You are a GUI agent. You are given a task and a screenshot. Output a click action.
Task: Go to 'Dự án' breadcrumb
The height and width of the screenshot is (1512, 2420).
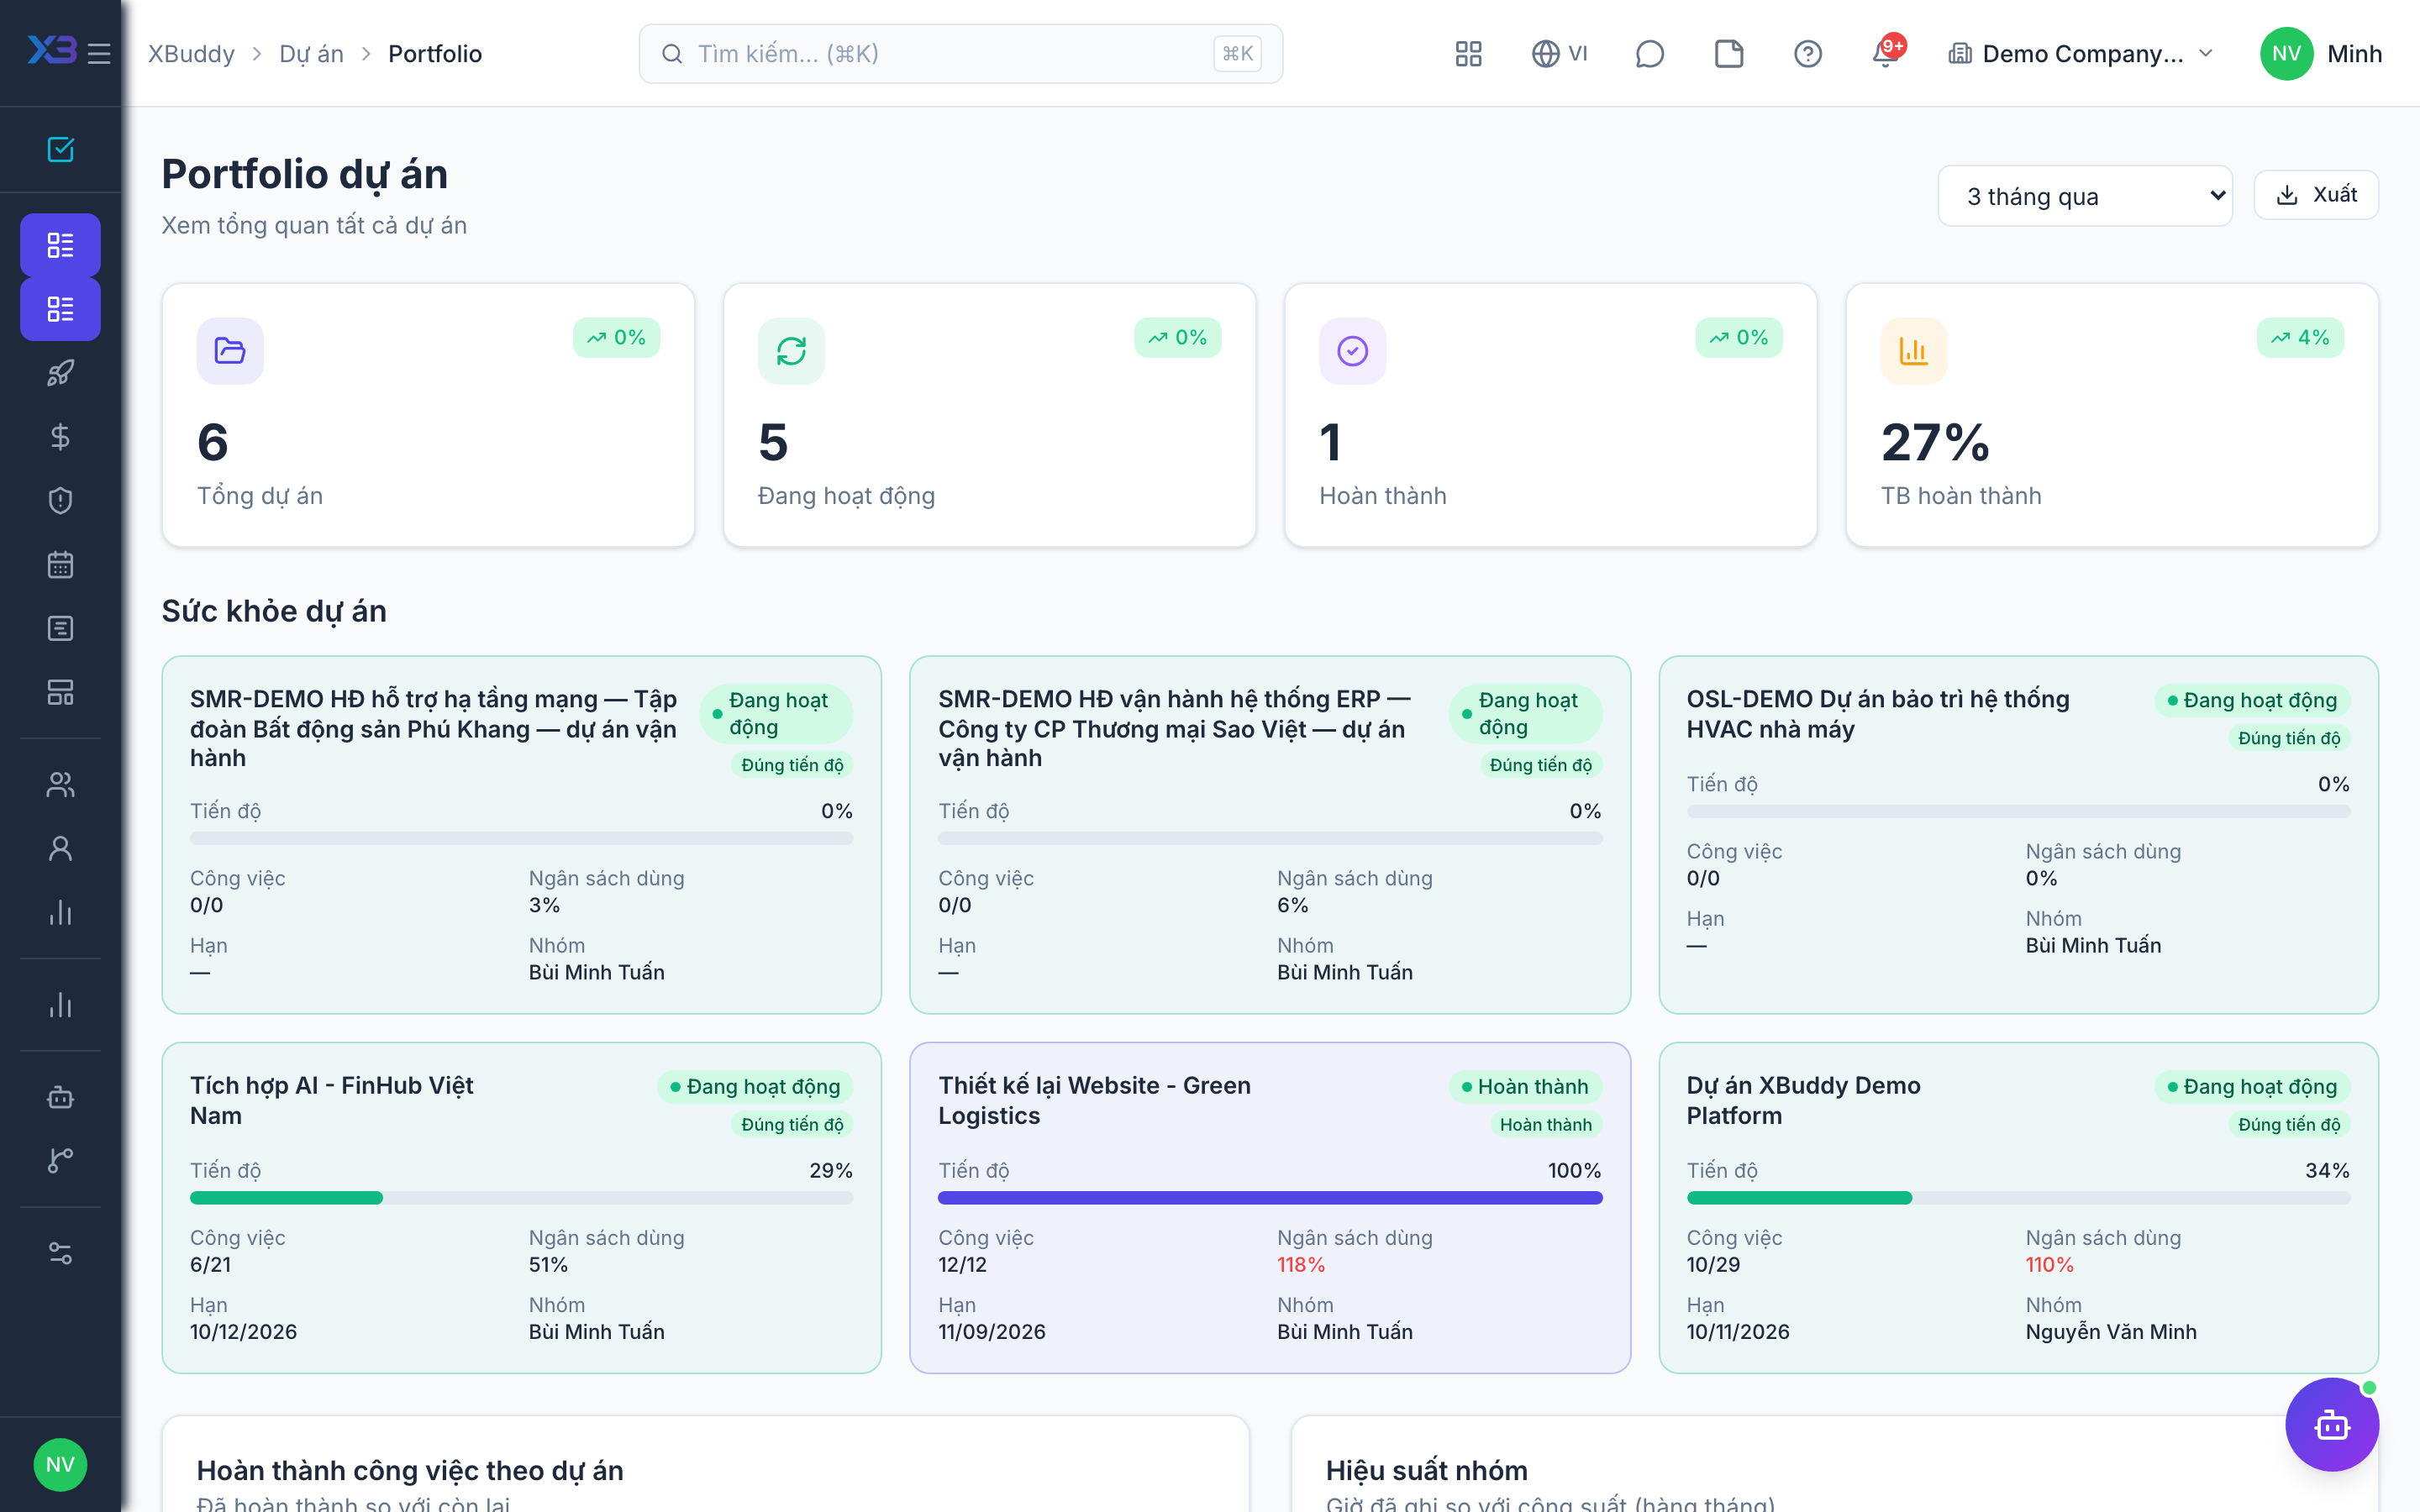coord(311,53)
